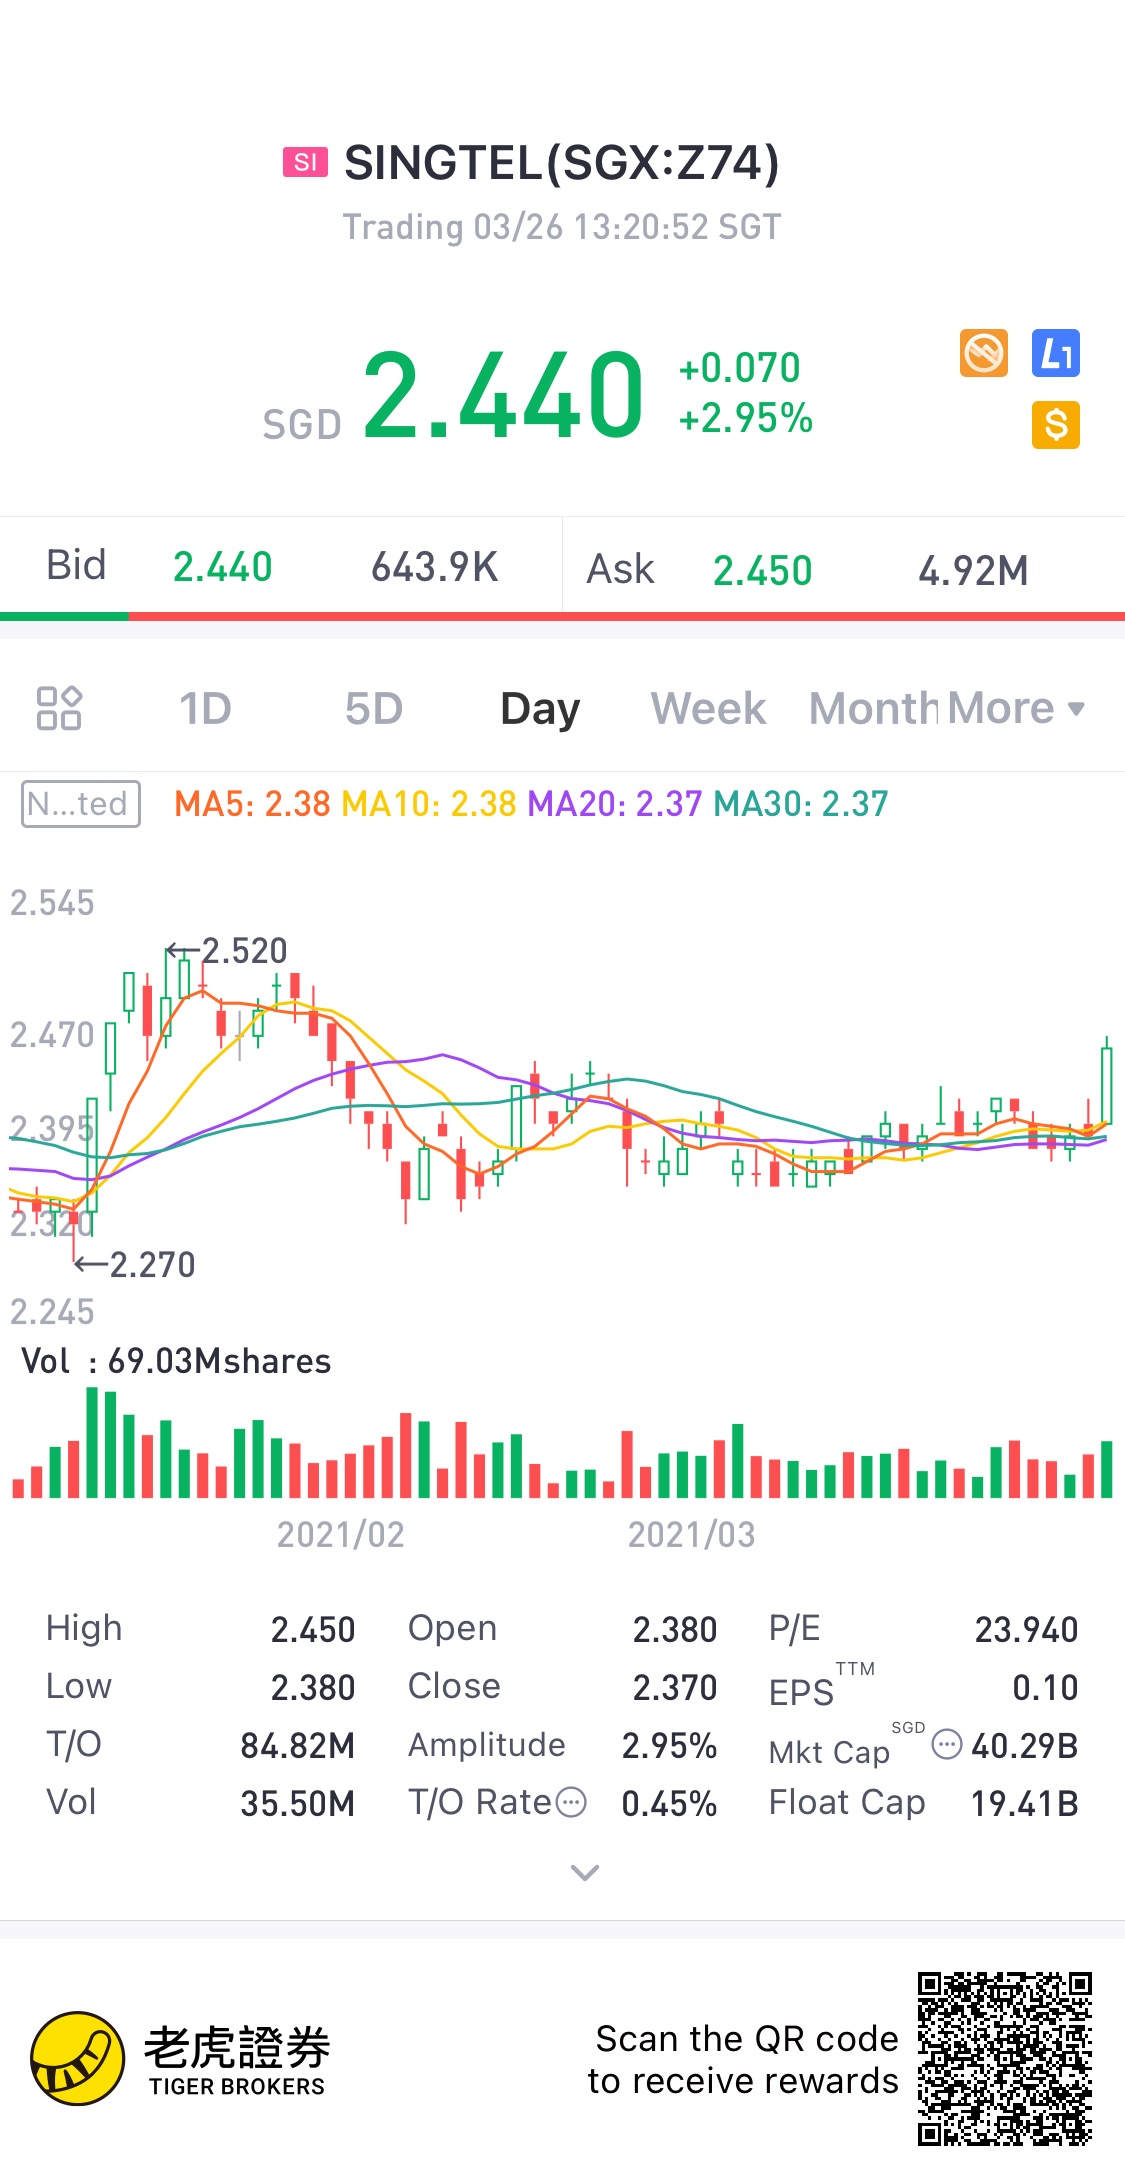The height and width of the screenshot is (2179, 1125).
Task: Select the Month chart tab
Action: 873,709
